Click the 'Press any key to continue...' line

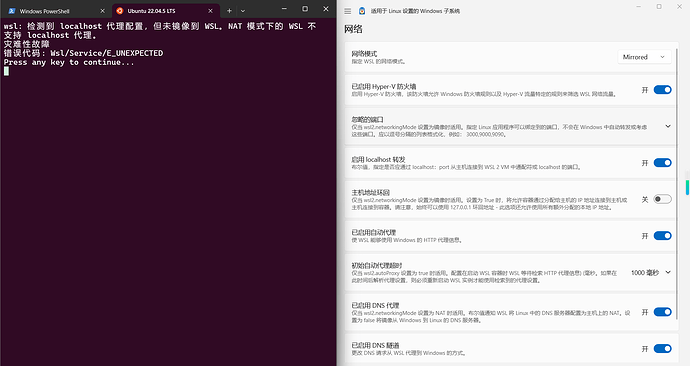coord(69,62)
